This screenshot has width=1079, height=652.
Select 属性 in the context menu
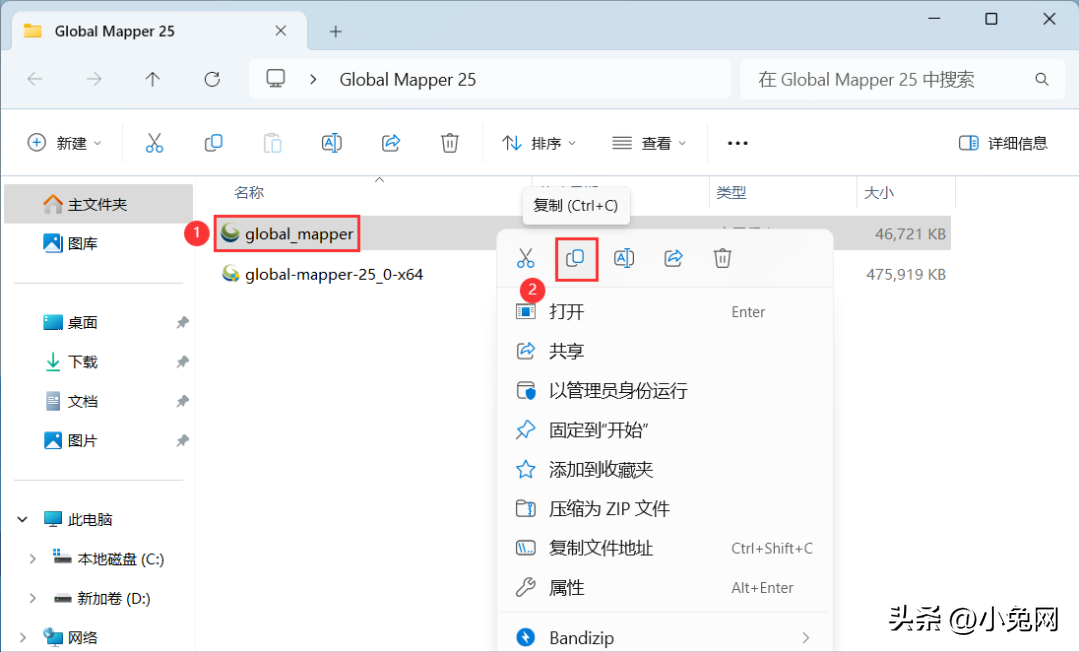pyautogui.click(x=665, y=588)
